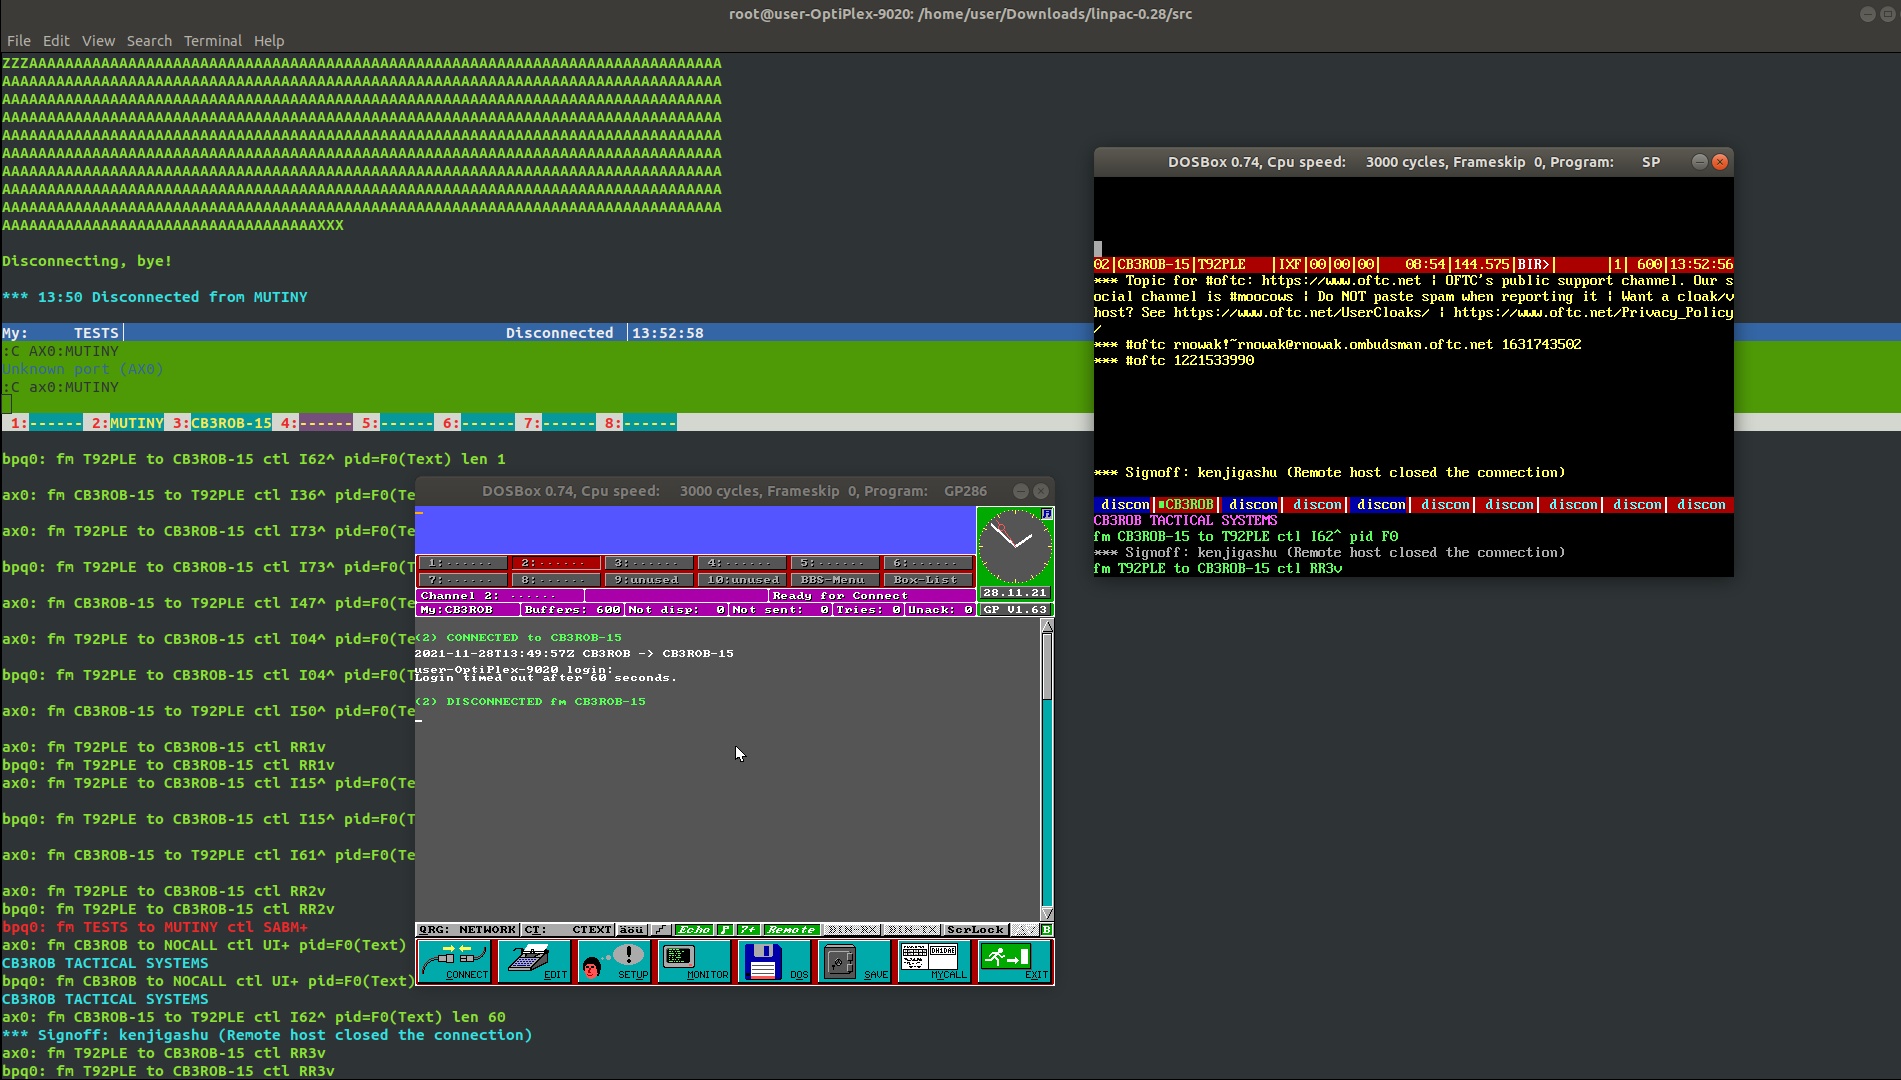This screenshot has height=1080, width=1901.
Task: Open the BBS-Menu button
Action: tap(833, 580)
